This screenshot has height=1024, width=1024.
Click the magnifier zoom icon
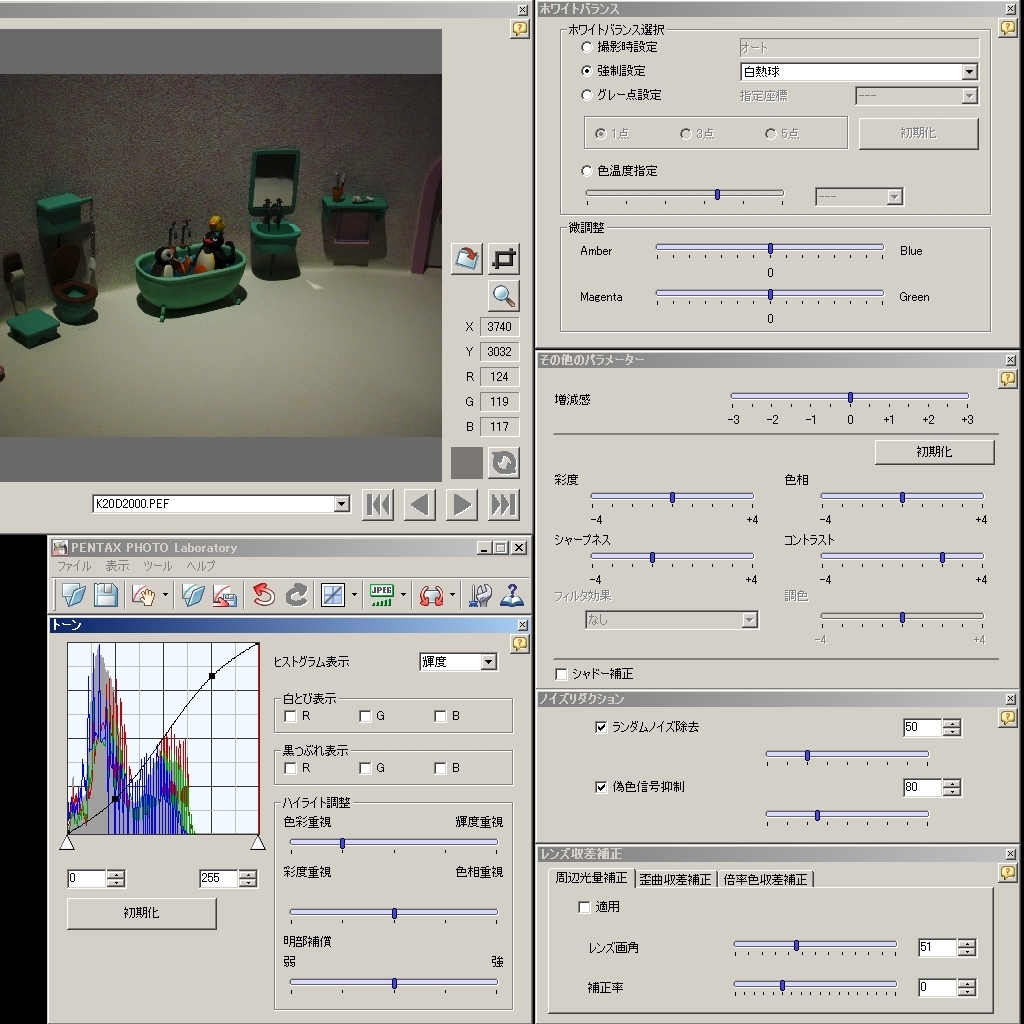[x=503, y=296]
